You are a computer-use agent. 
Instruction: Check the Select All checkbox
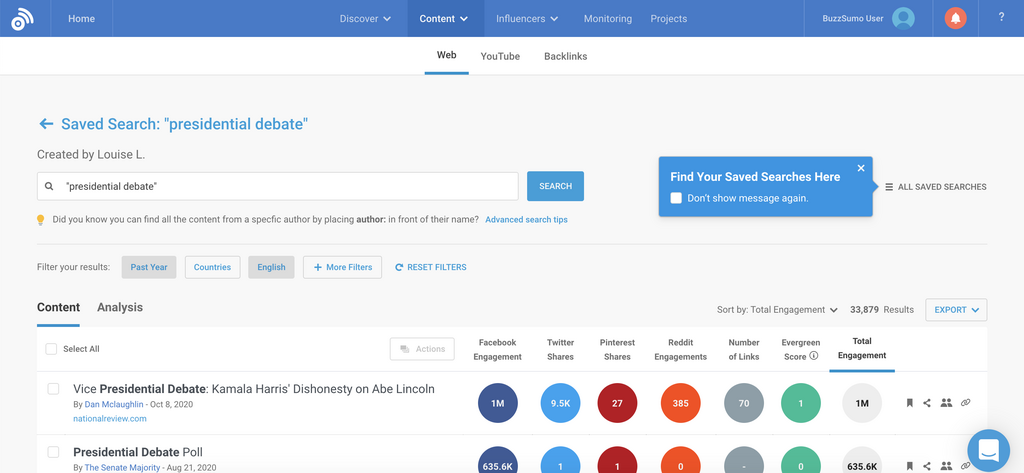(x=52, y=349)
